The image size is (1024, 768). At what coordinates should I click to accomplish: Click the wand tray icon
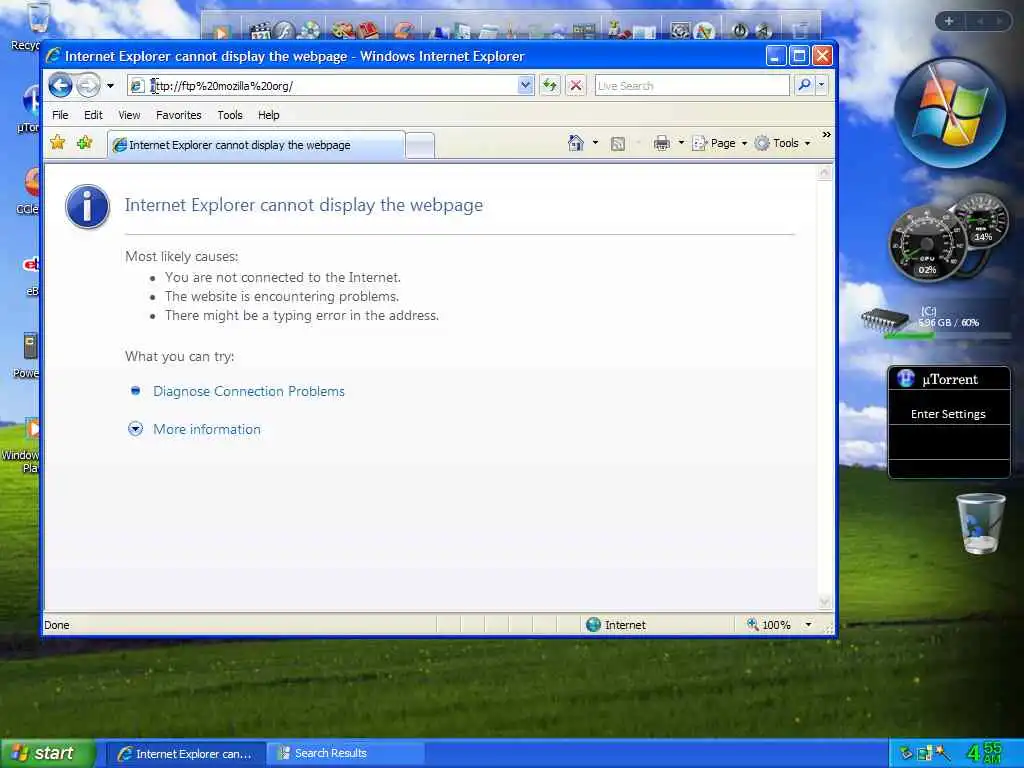(x=942, y=753)
